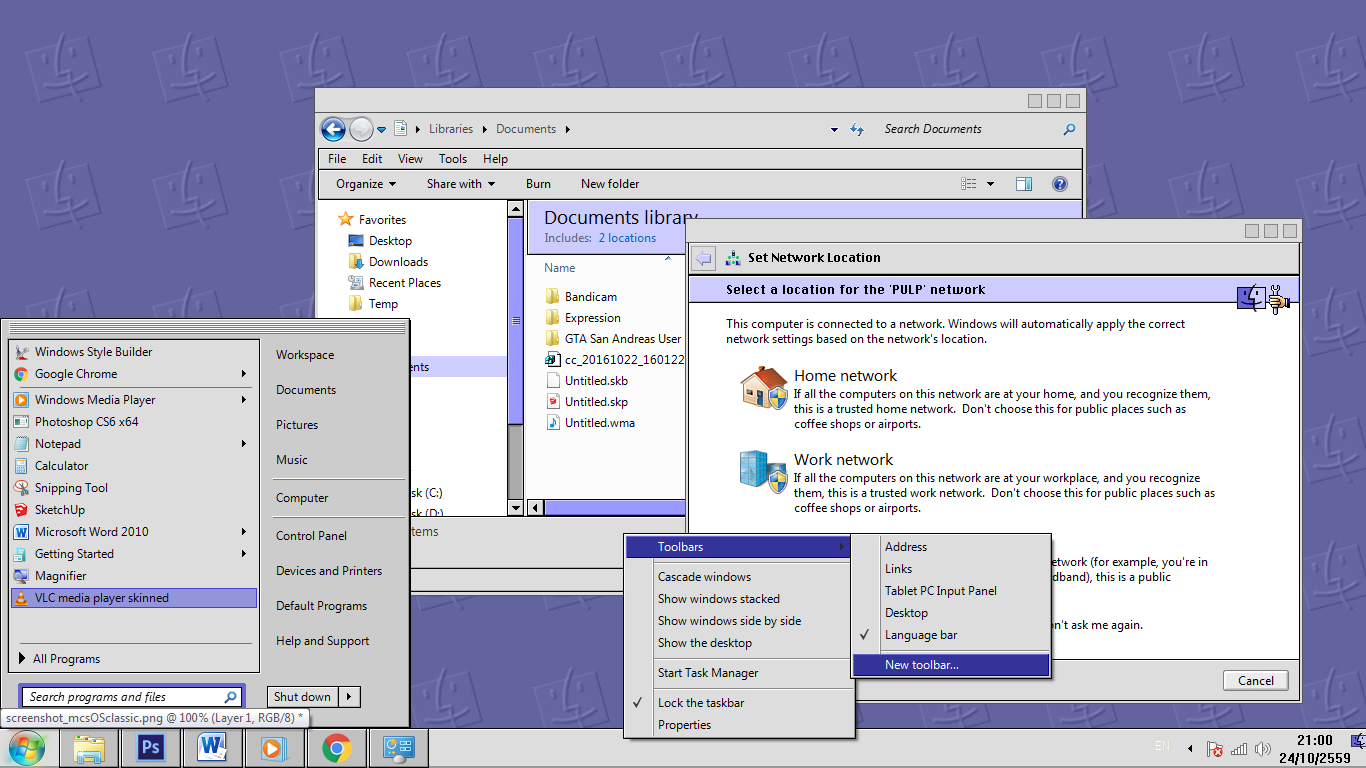Select New toolbar... menu entry
Screen dimensions: 1366x768
point(921,665)
